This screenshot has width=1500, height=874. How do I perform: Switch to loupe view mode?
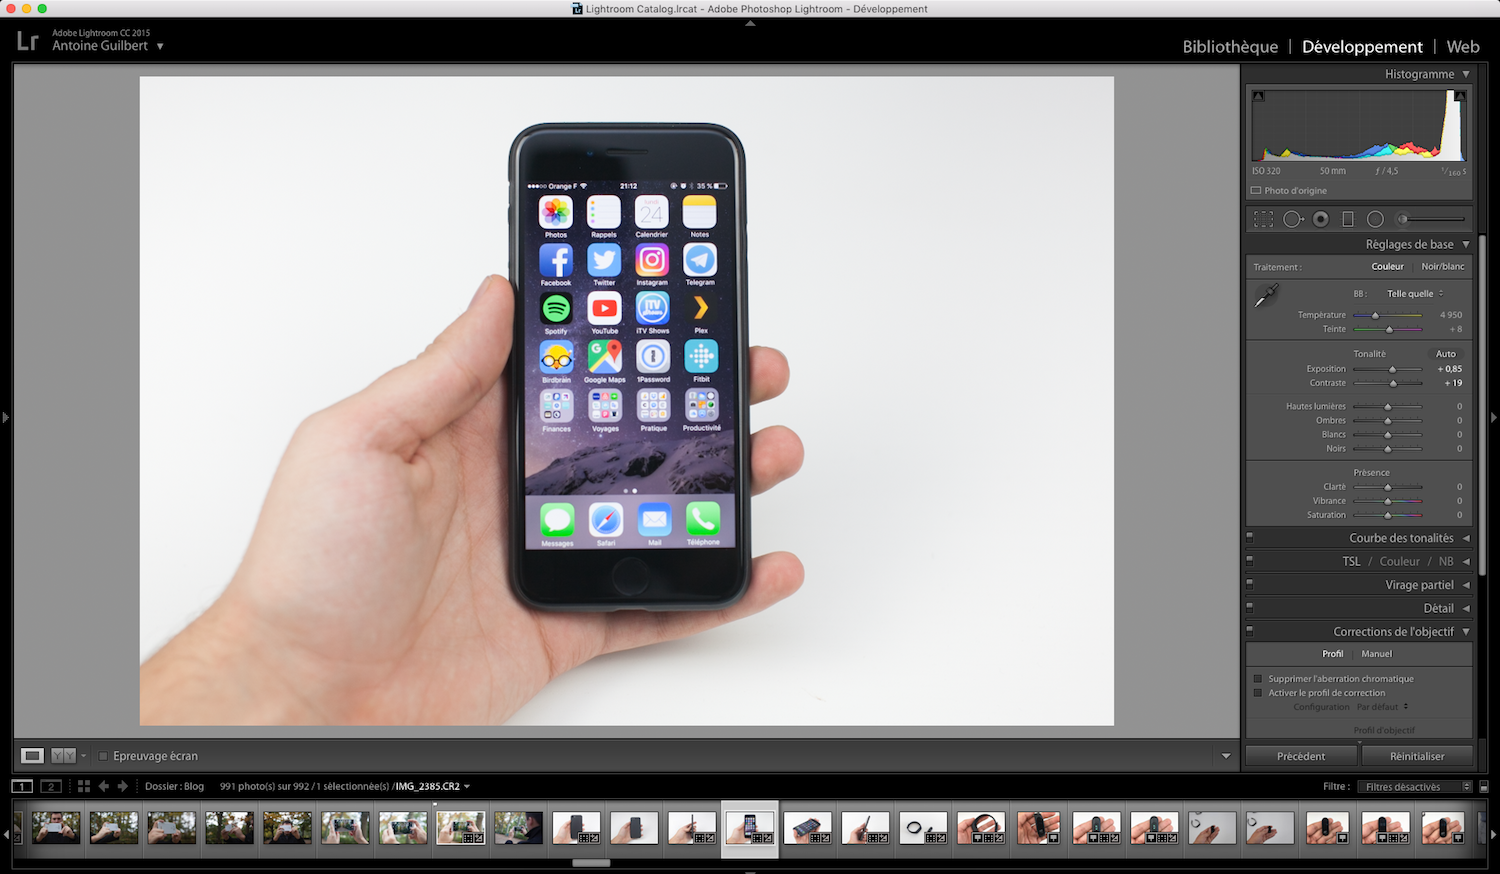pyautogui.click(x=33, y=756)
